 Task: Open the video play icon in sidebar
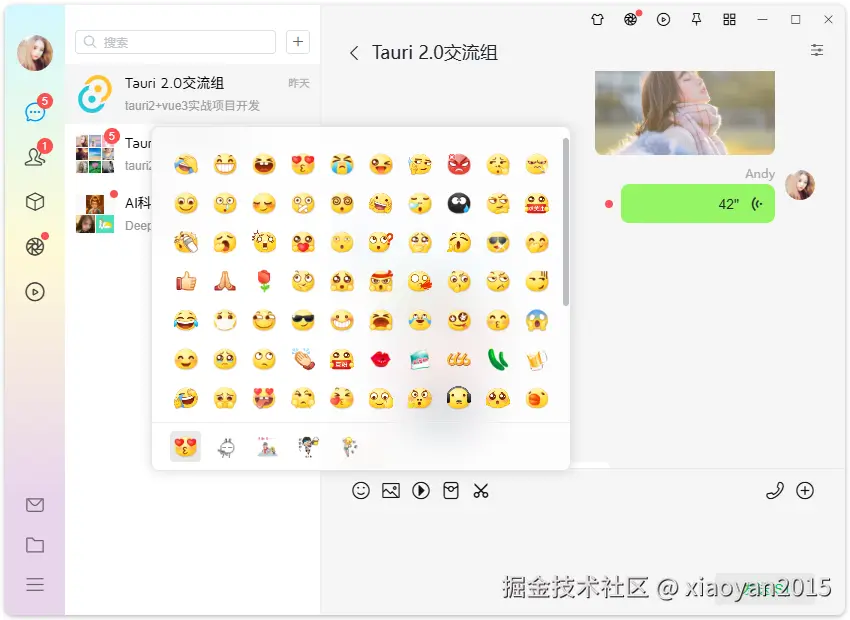point(35,292)
